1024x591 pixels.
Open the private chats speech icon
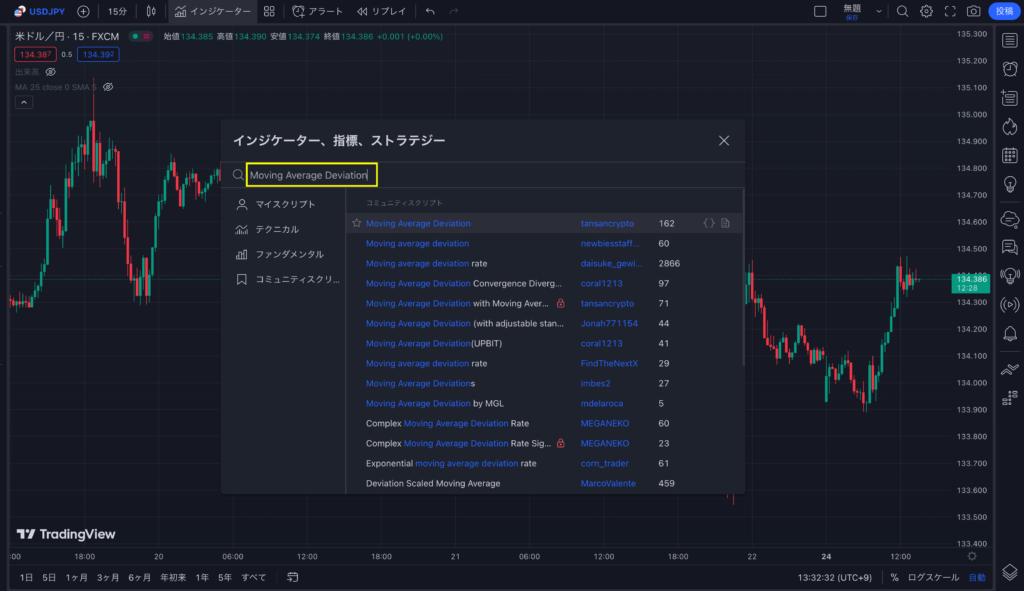tap(1010, 248)
